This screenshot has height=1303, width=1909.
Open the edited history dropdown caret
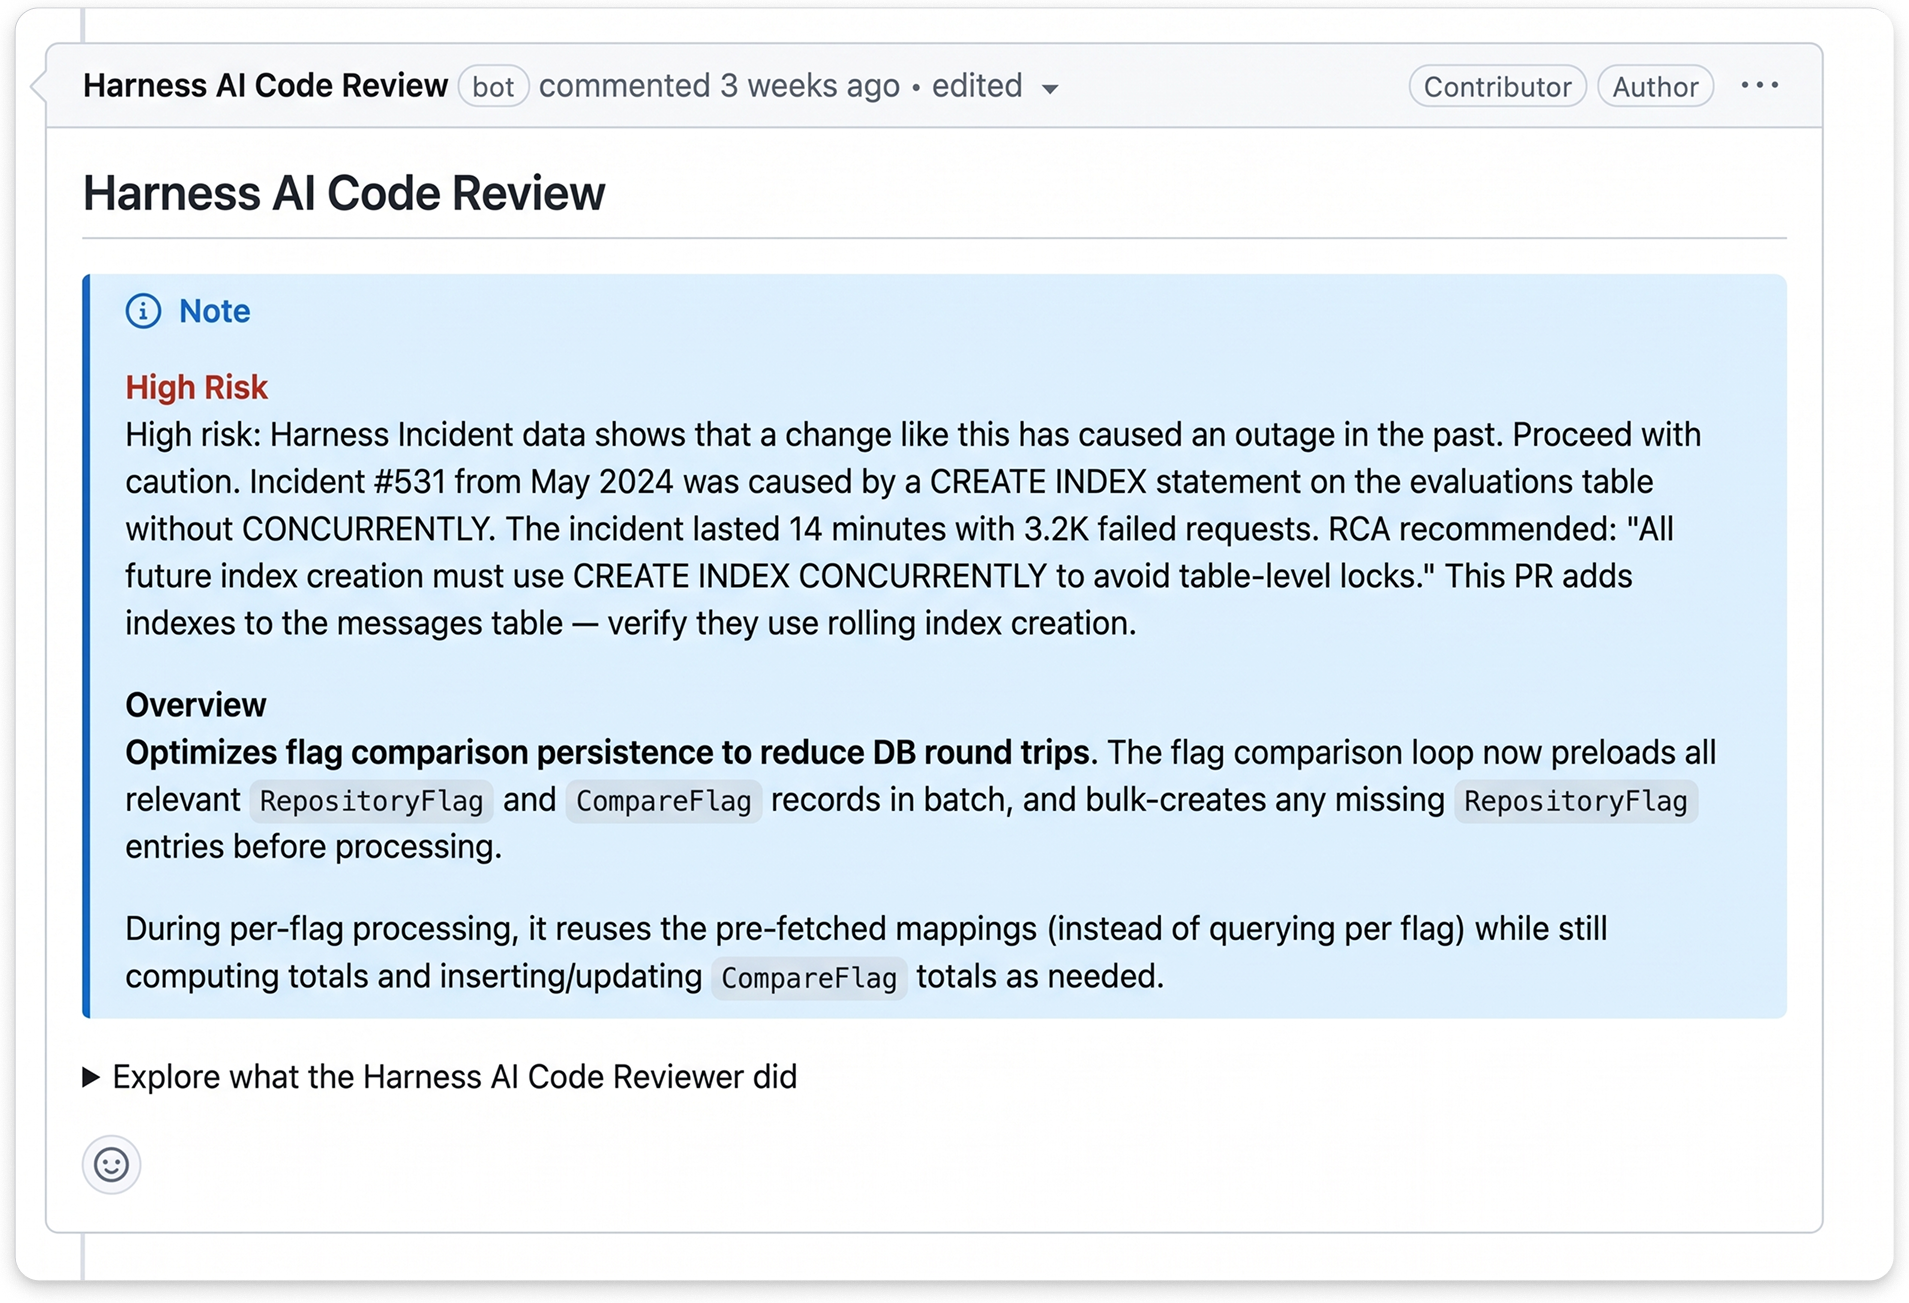1050,89
